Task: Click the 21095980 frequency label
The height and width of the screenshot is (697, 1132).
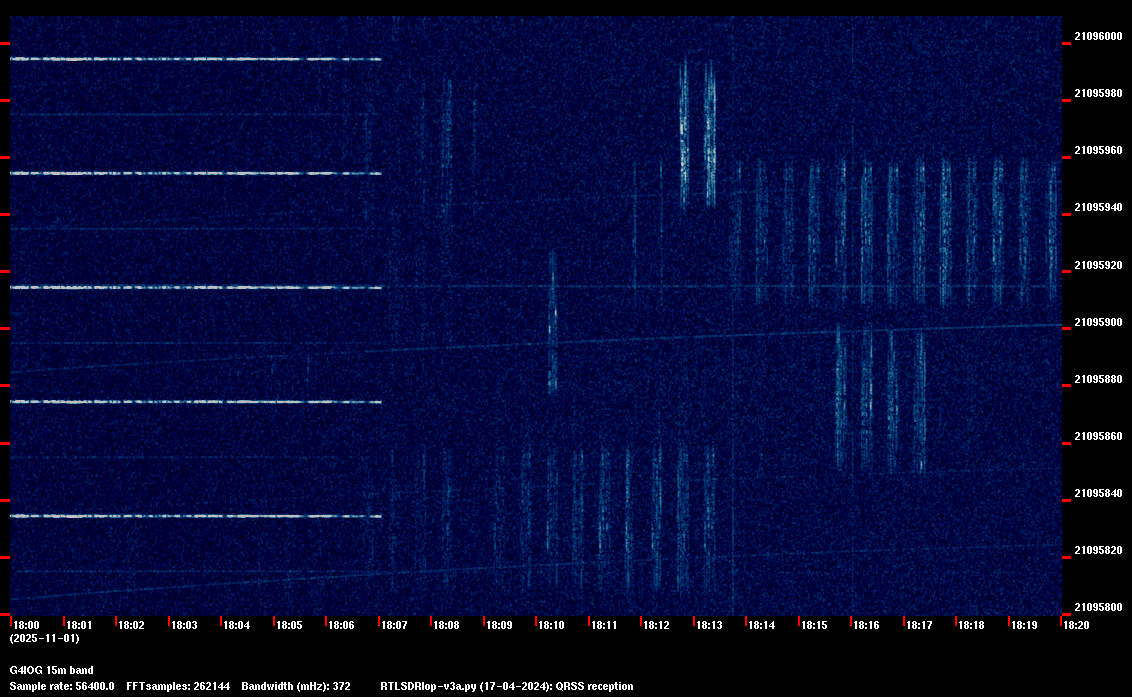Action: (x=1098, y=93)
